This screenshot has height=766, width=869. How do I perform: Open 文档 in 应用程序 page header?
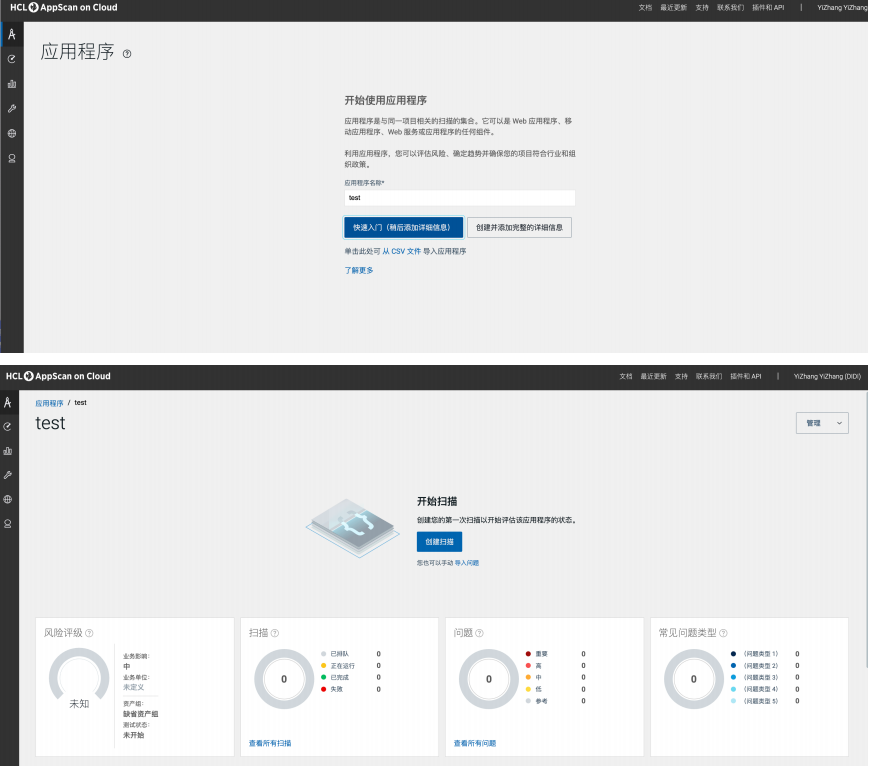tap(645, 8)
